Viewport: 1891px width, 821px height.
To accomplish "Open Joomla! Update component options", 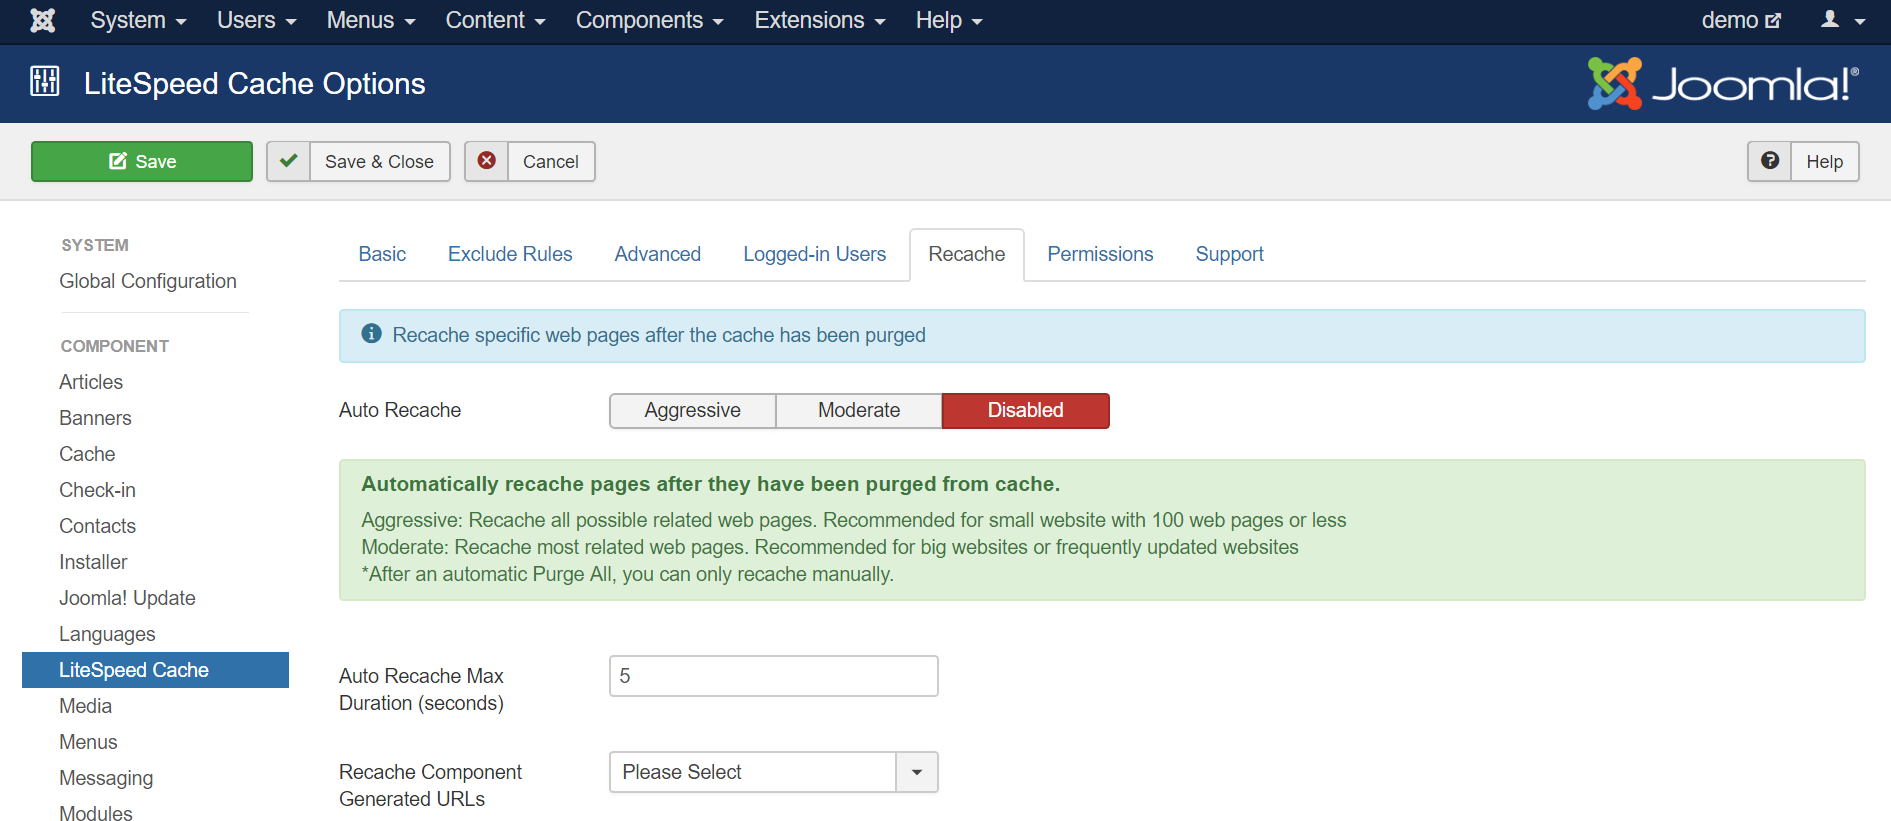I will (x=127, y=598).
